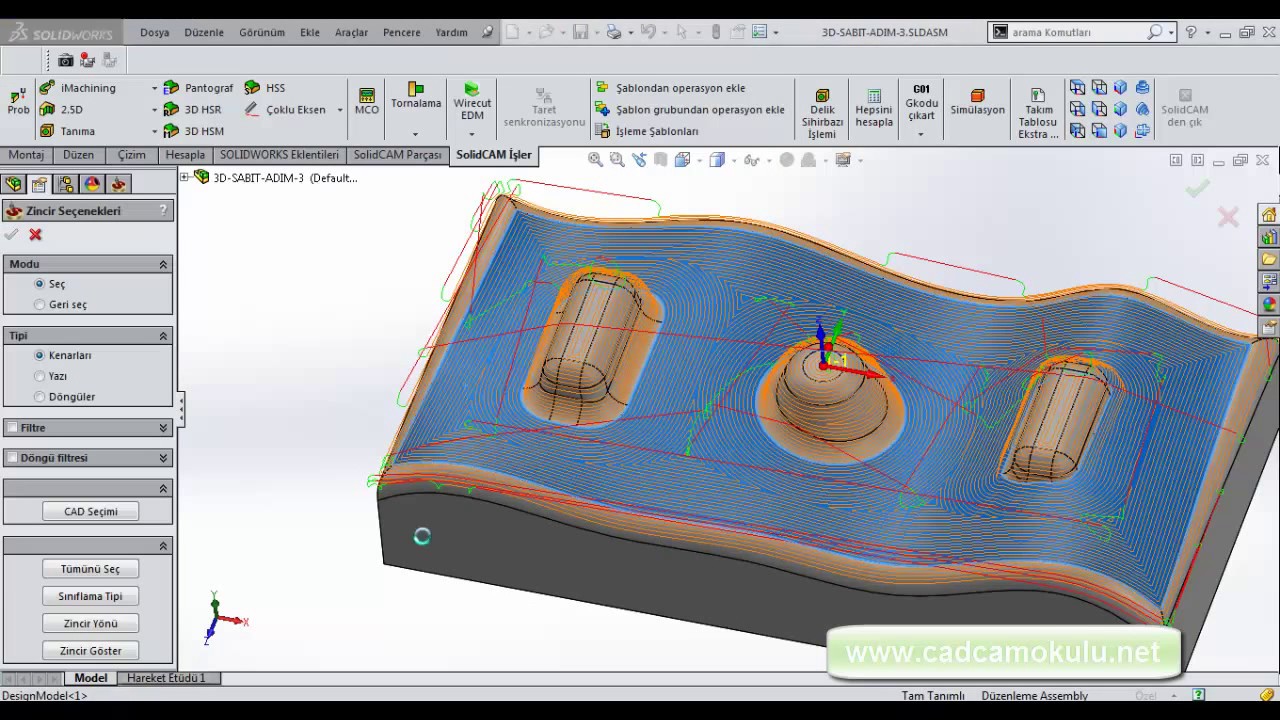1280x720 pixels.
Task: Collapse the Tipi section
Action: (163, 336)
